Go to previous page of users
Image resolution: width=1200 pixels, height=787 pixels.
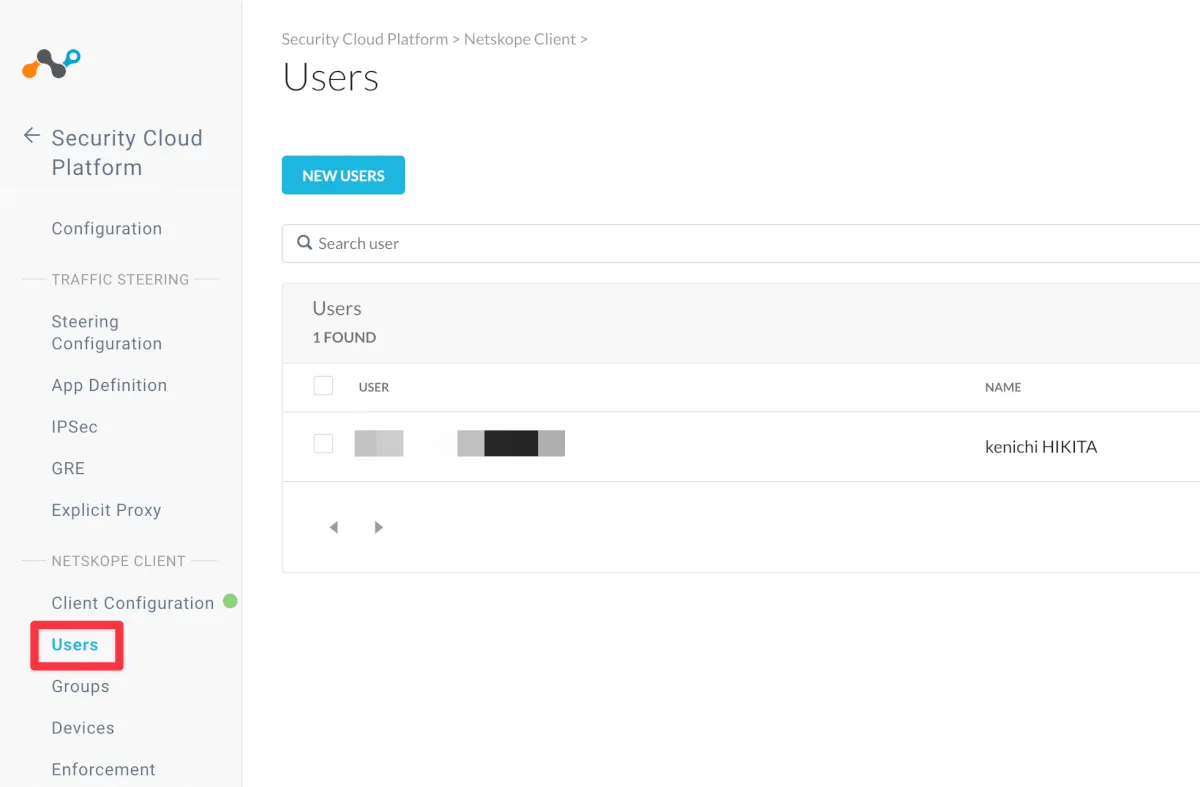(x=333, y=527)
